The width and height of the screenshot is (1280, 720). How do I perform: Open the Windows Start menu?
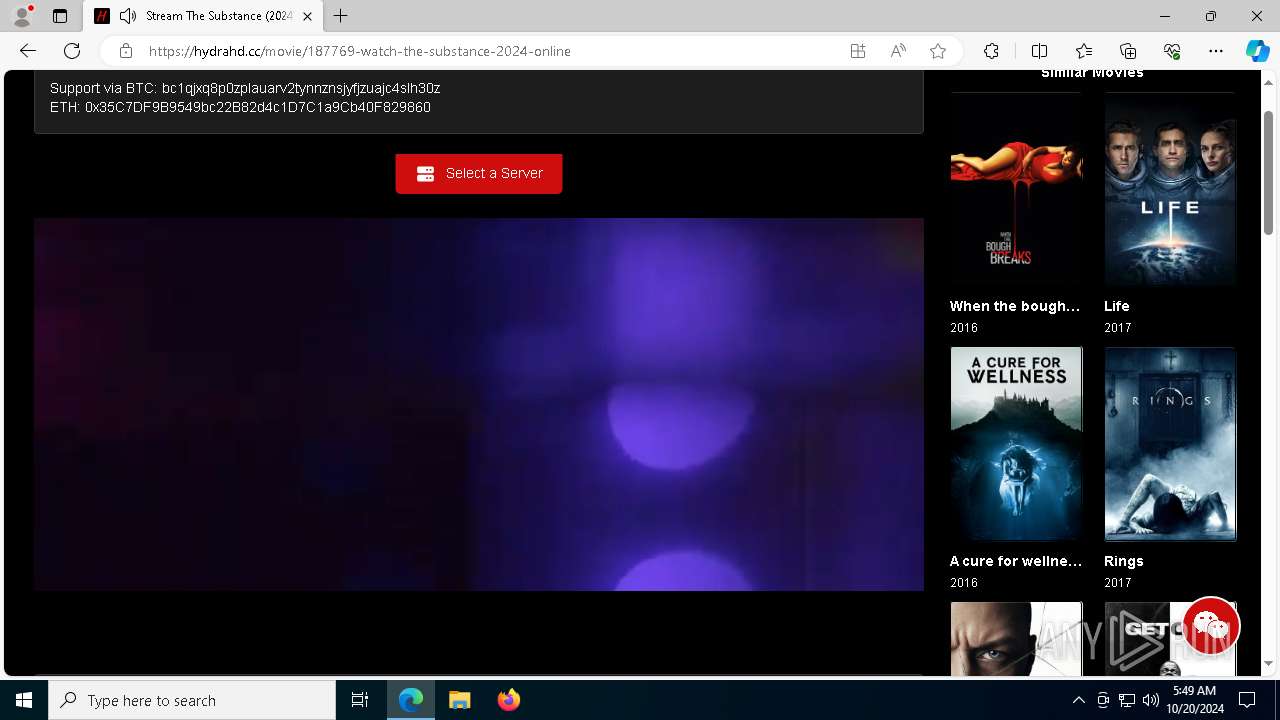click(24, 700)
